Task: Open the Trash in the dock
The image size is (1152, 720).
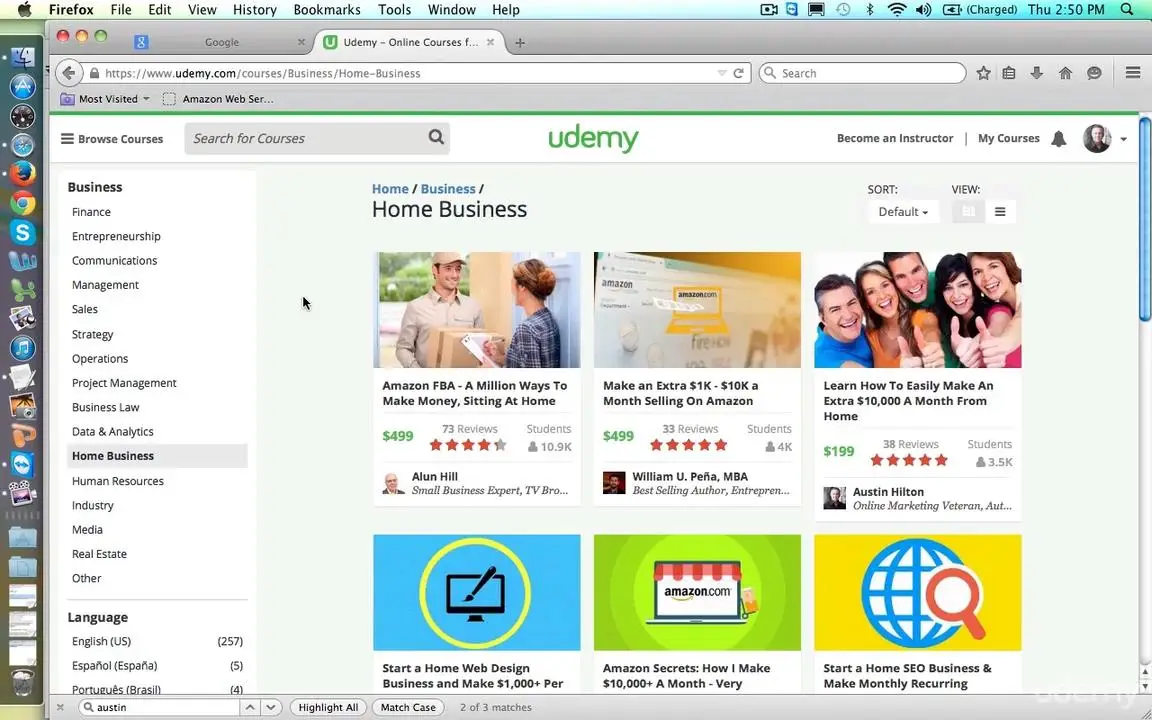Action: 23,683
